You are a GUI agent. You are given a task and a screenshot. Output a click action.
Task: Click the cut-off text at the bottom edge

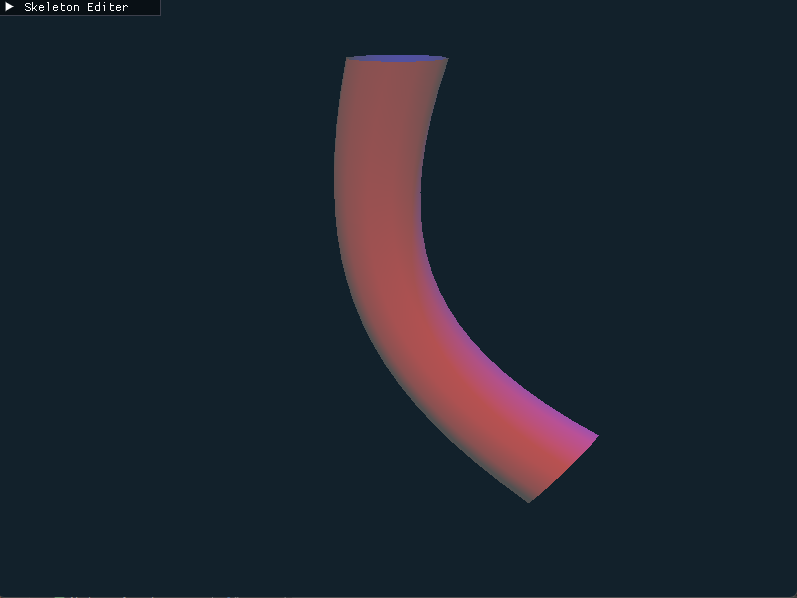click(150, 595)
